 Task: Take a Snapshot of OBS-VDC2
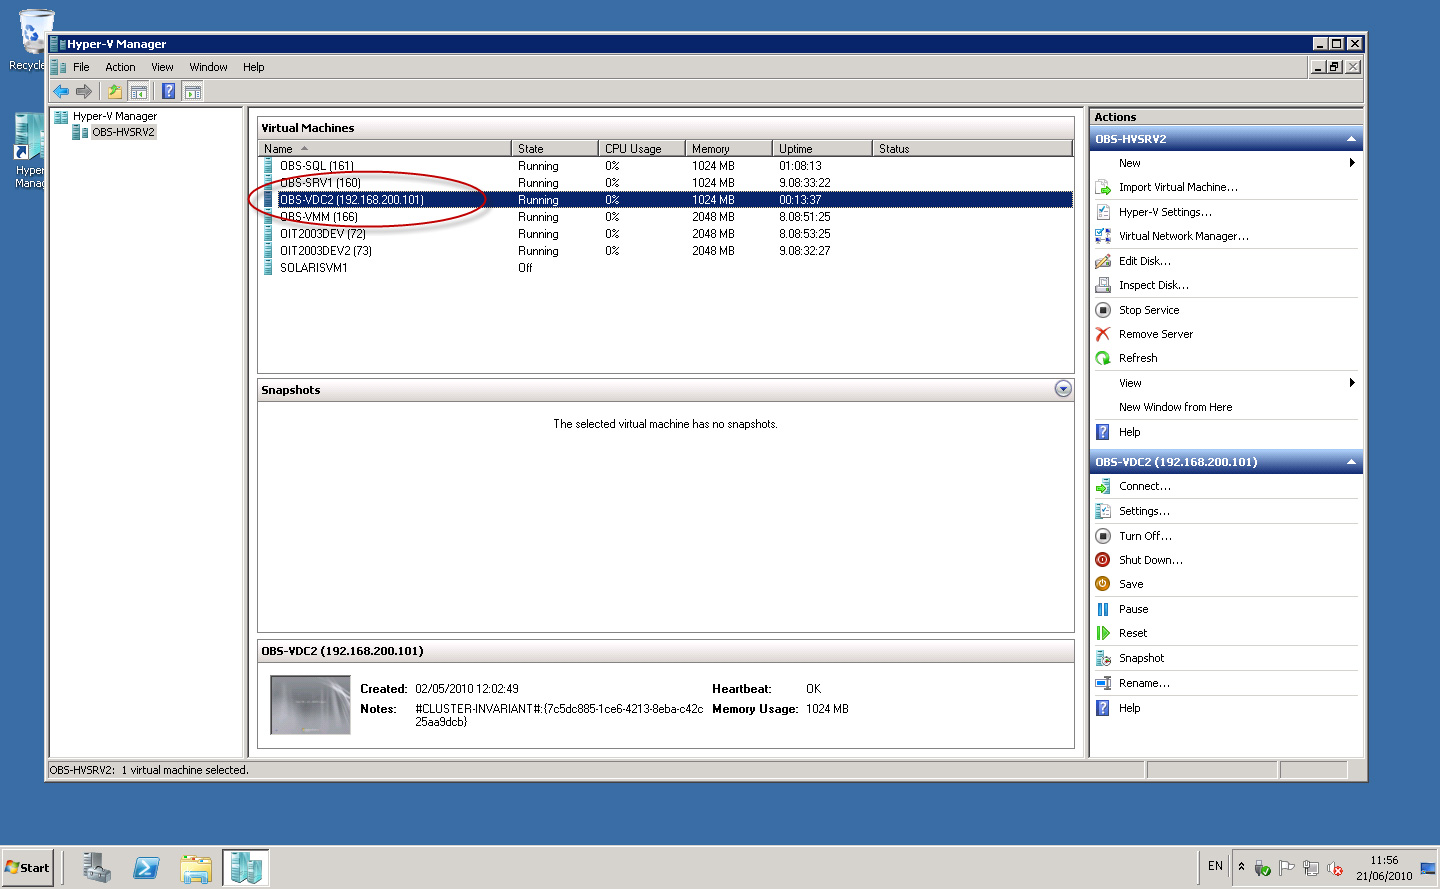[1141, 657]
